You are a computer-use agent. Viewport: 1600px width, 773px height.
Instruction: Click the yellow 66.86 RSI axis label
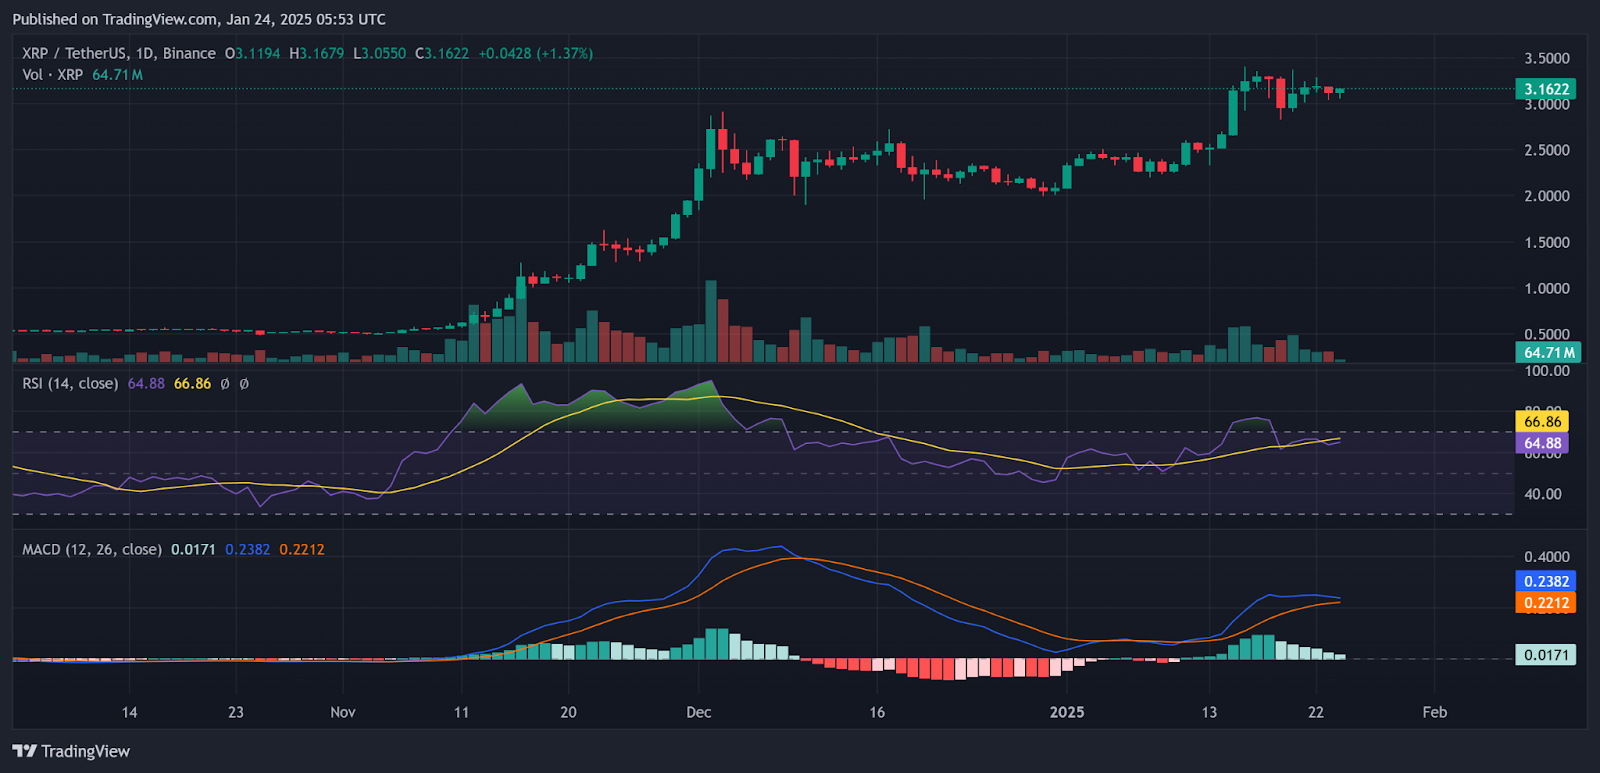pyautogui.click(x=1542, y=422)
